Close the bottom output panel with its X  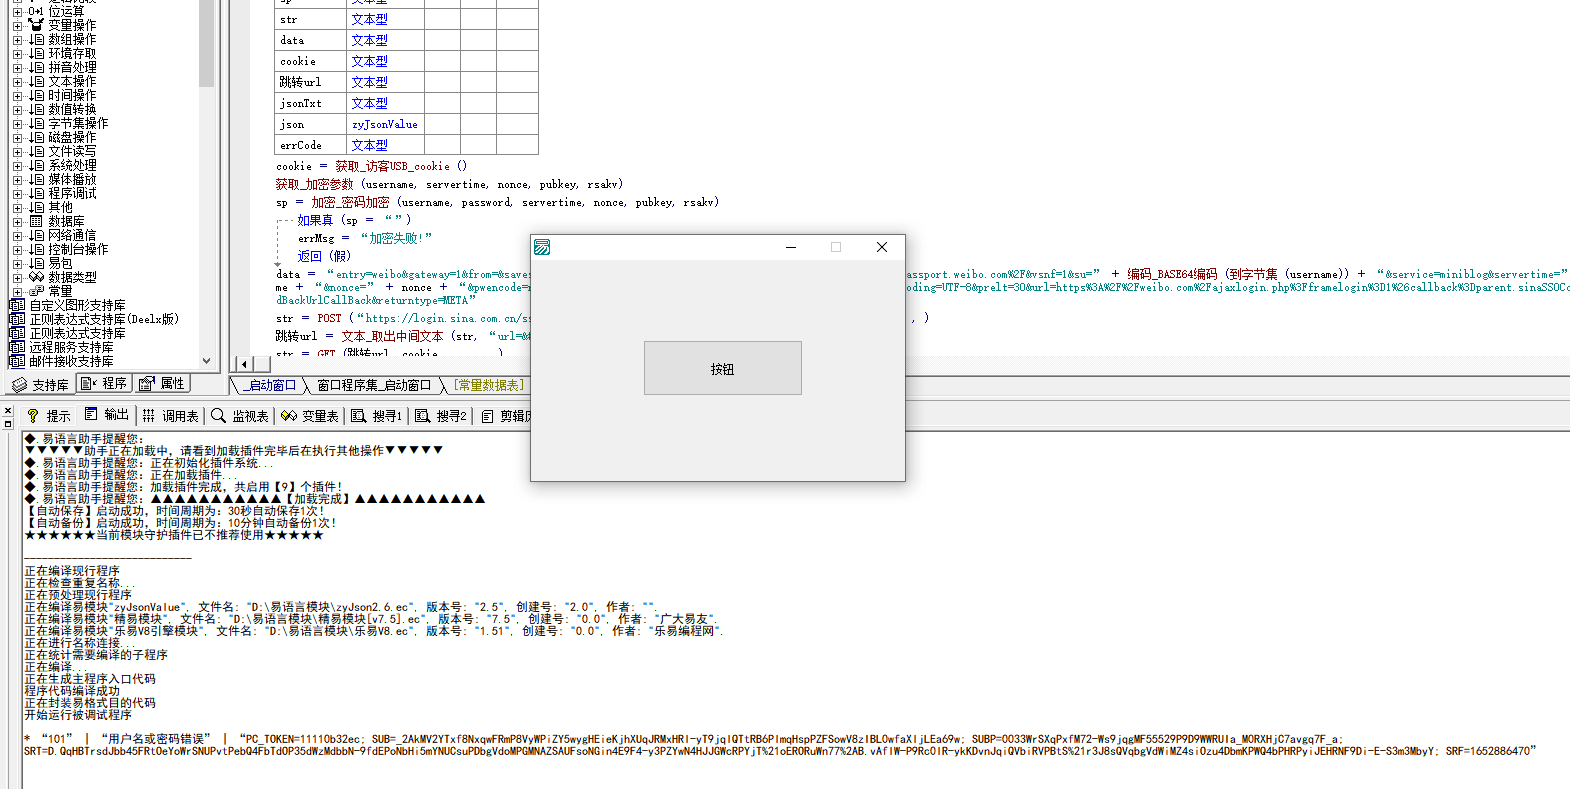[7, 411]
